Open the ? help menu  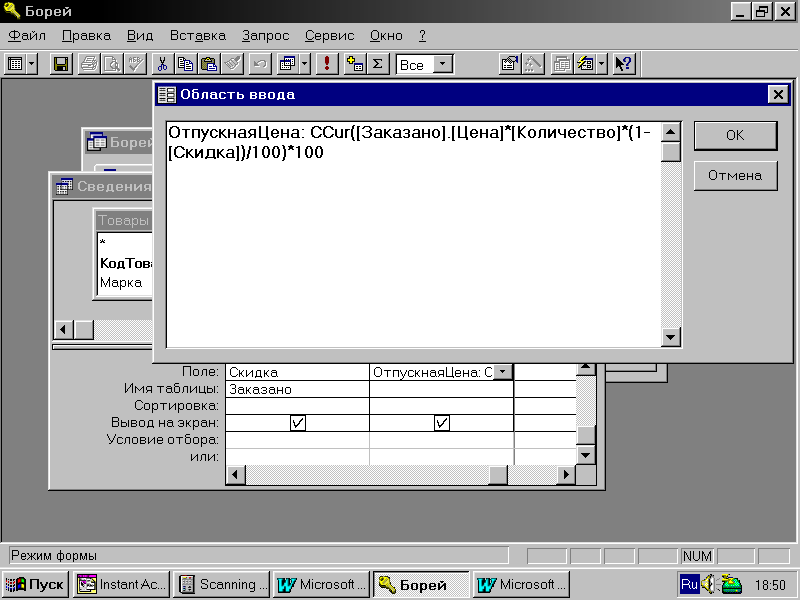[422, 36]
